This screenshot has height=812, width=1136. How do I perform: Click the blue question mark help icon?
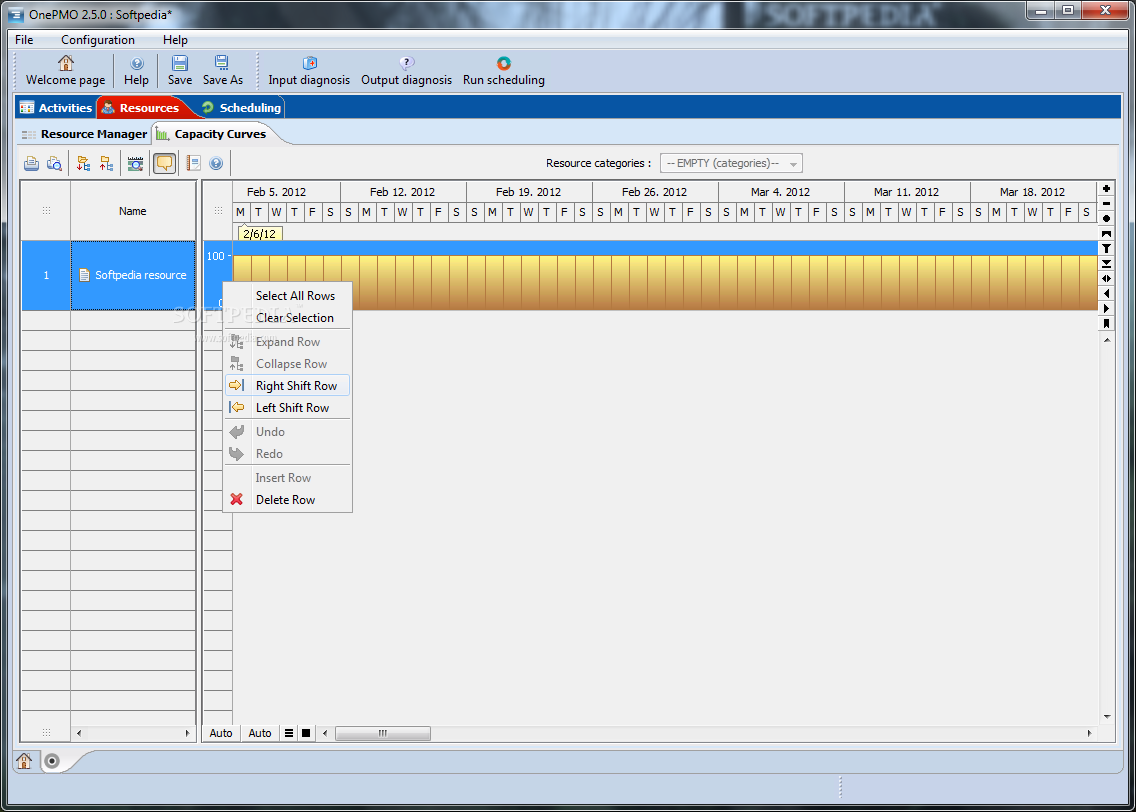pyautogui.click(x=216, y=164)
